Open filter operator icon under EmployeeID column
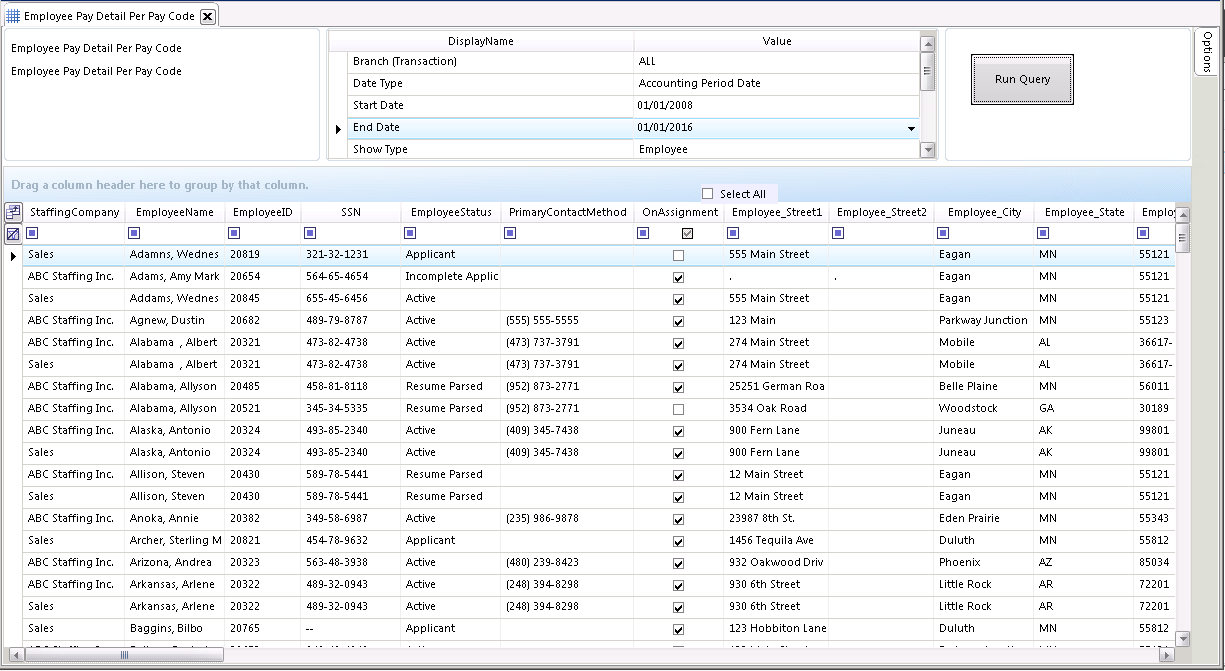 click(235, 234)
